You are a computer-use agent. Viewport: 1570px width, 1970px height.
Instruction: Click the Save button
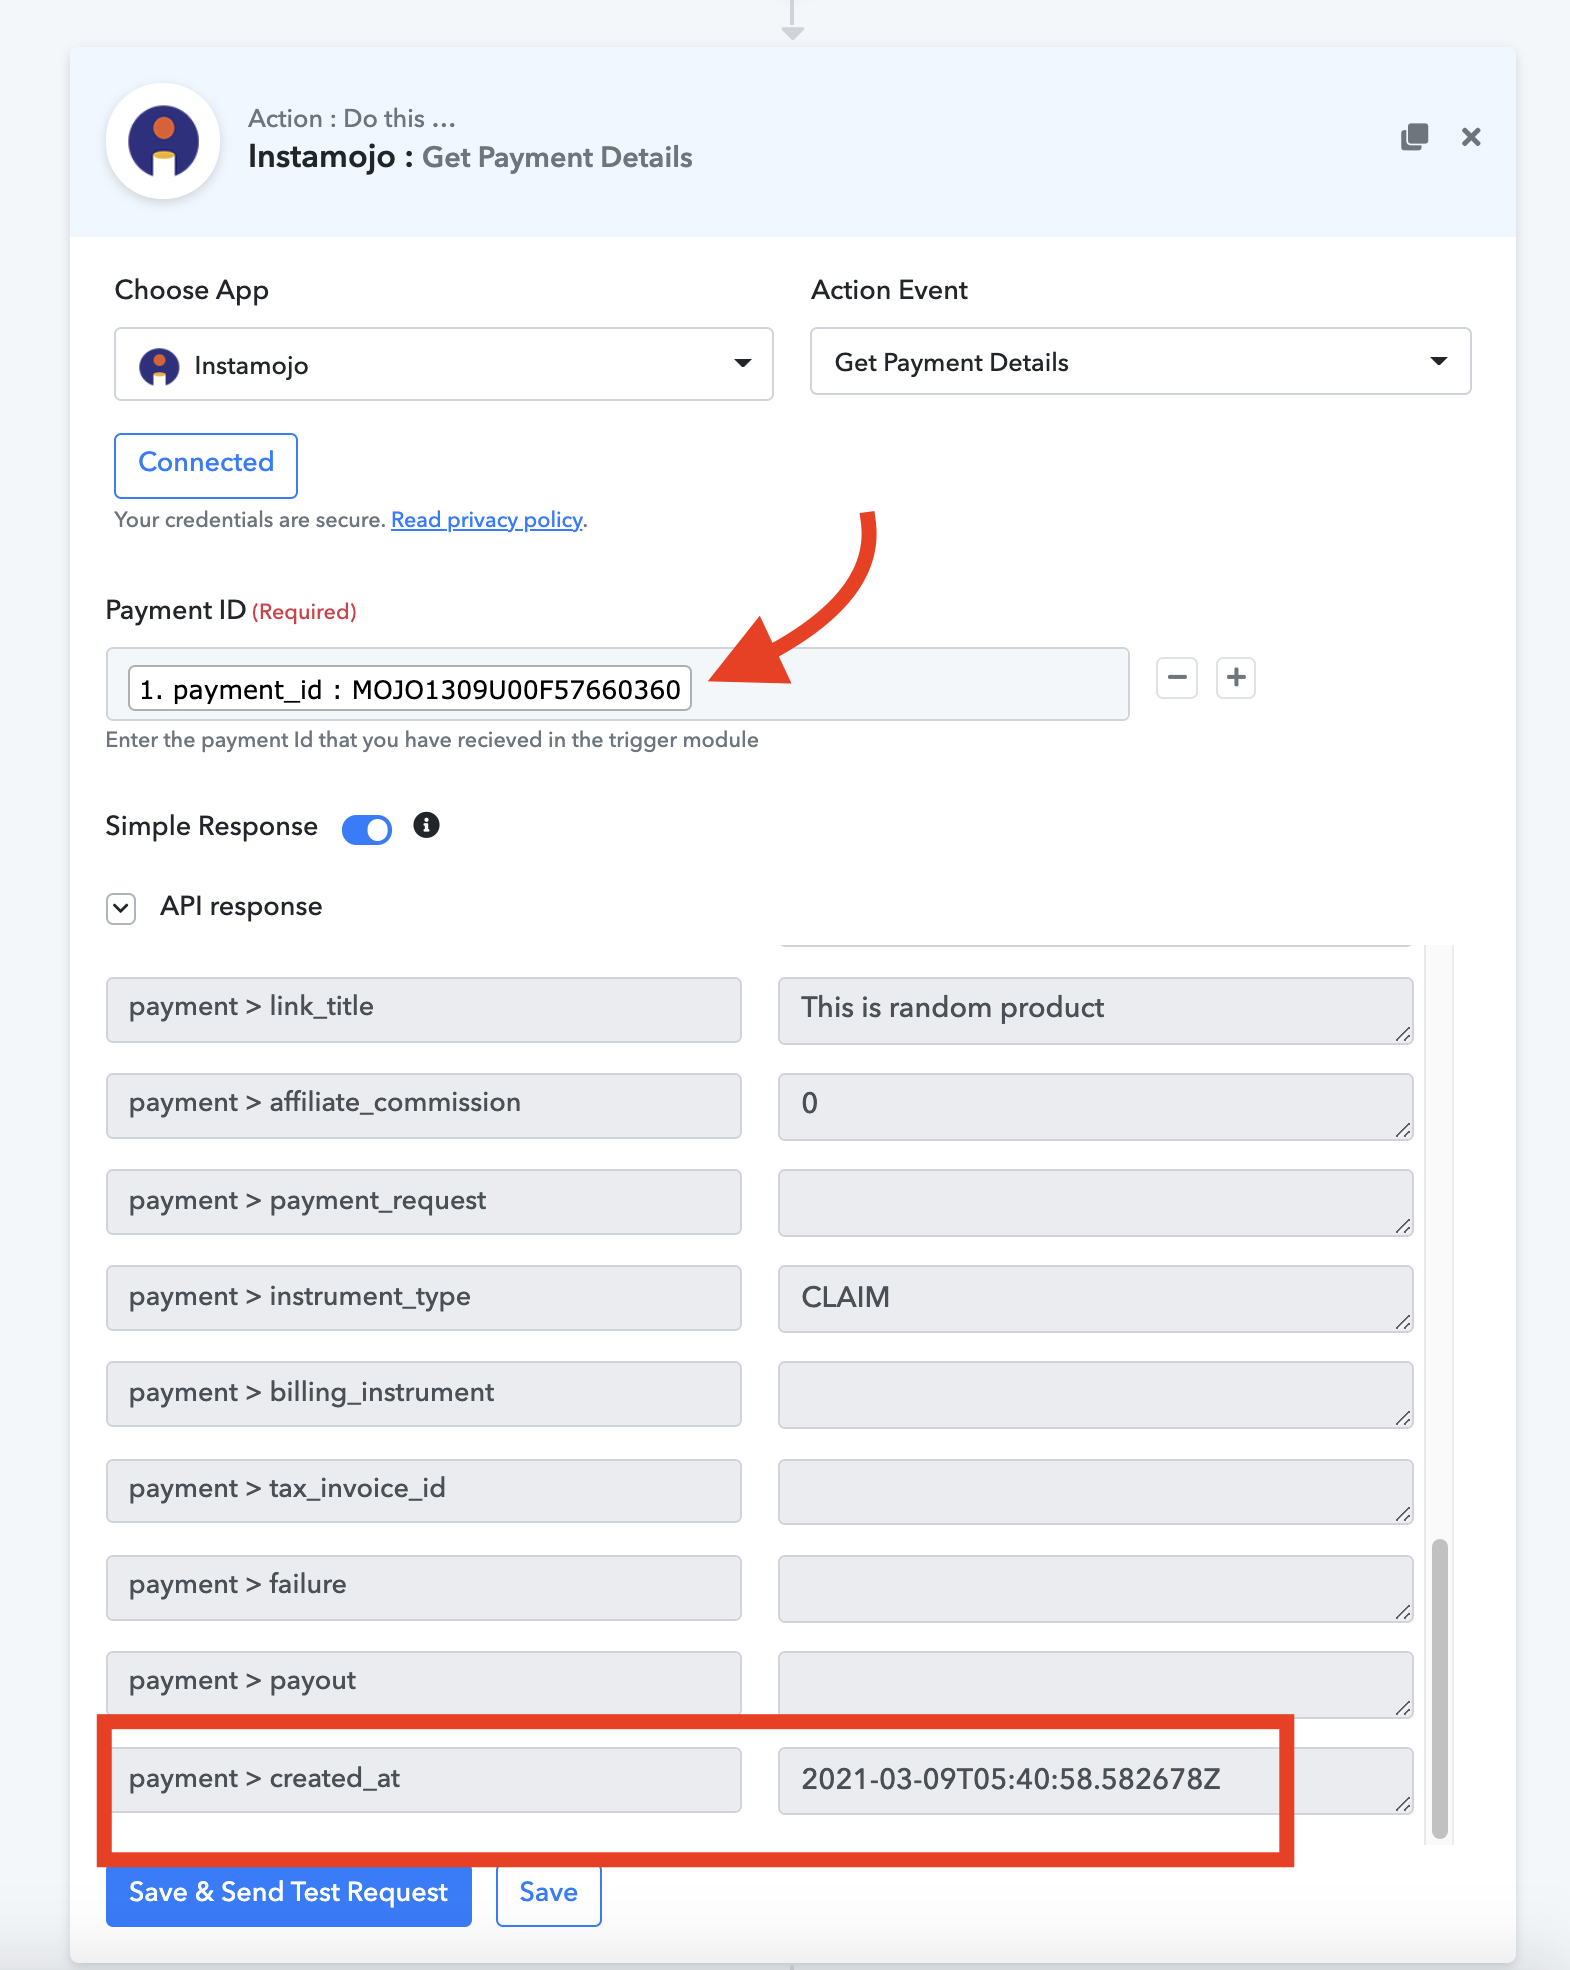click(548, 1892)
